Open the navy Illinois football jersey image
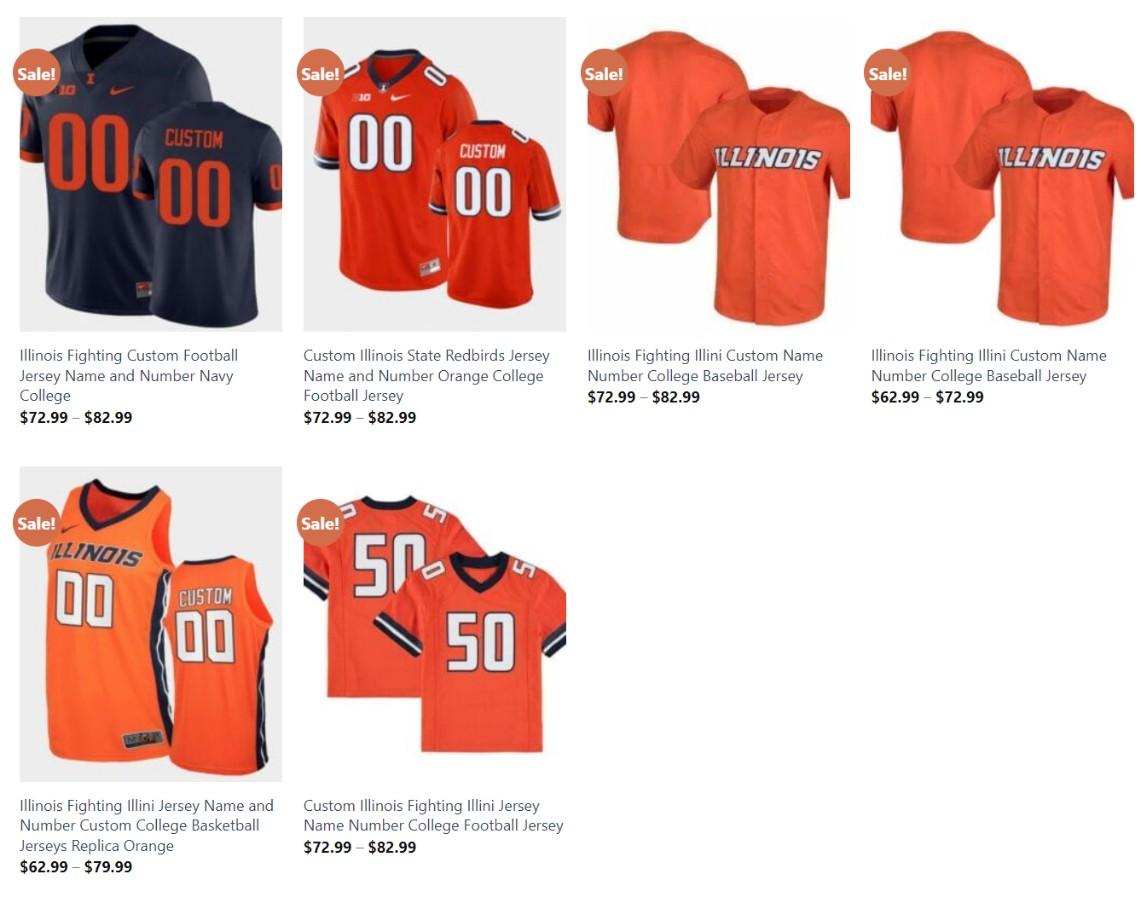Screen dimensions: 1141x909 coord(151,175)
